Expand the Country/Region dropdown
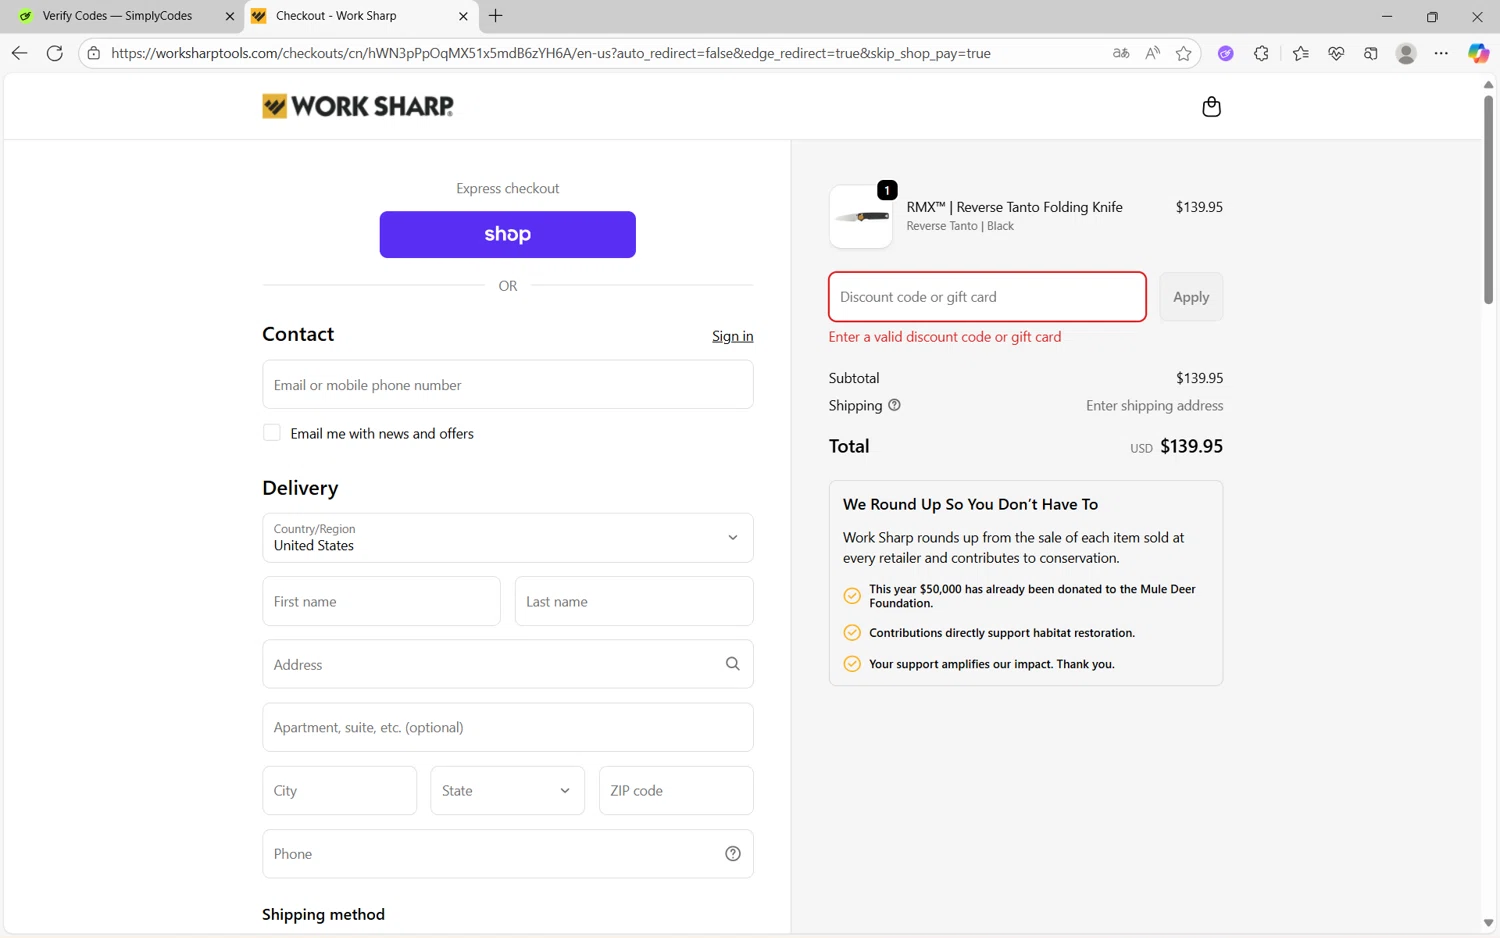Image resolution: width=1500 pixels, height=938 pixels. (x=508, y=538)
